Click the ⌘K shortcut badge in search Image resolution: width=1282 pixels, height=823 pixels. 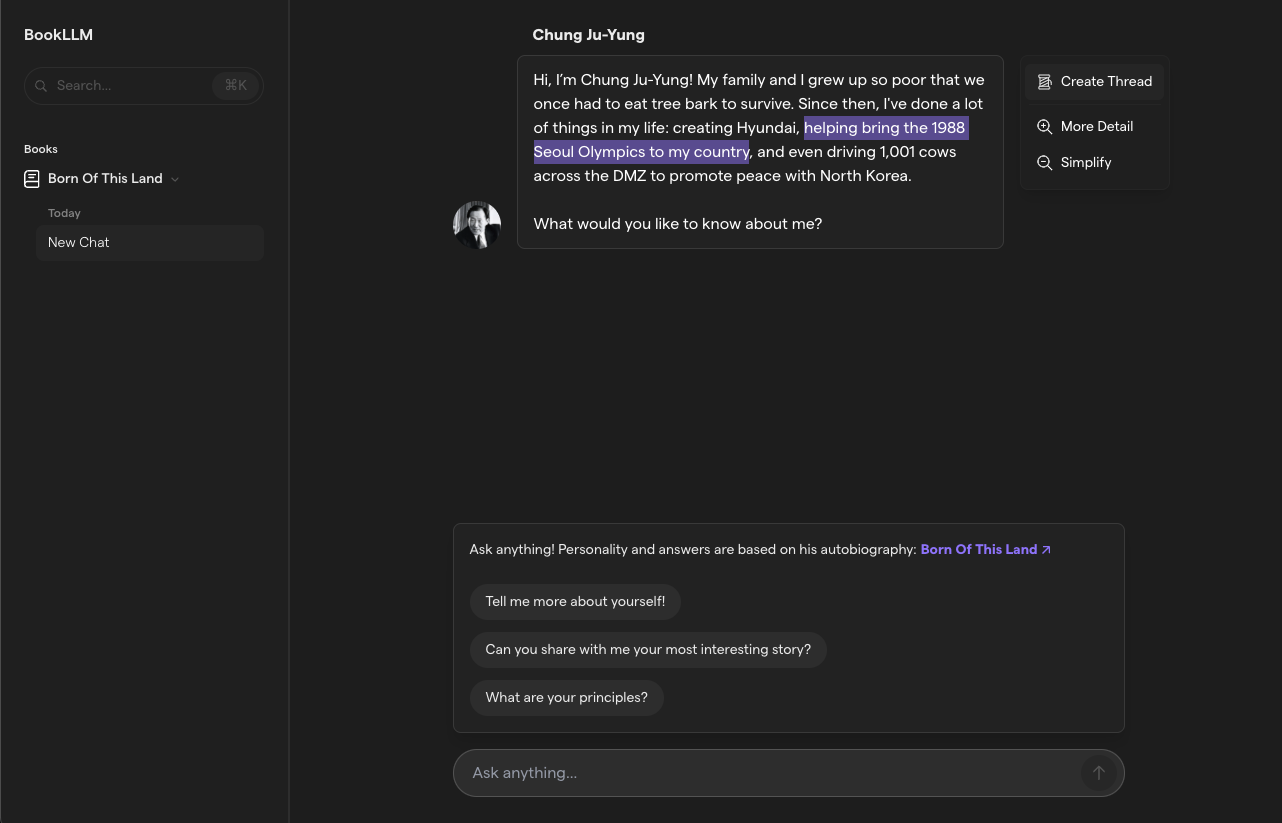click(x=236, y=86)
